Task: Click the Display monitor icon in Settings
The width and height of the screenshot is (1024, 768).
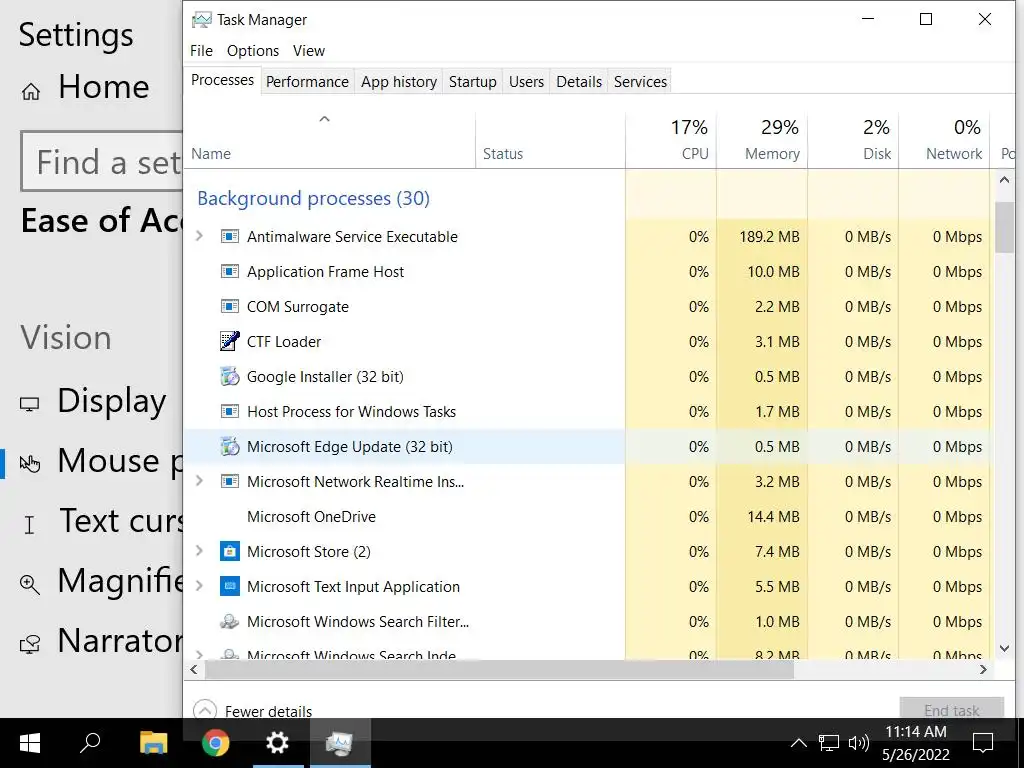Action: [29, 404]
